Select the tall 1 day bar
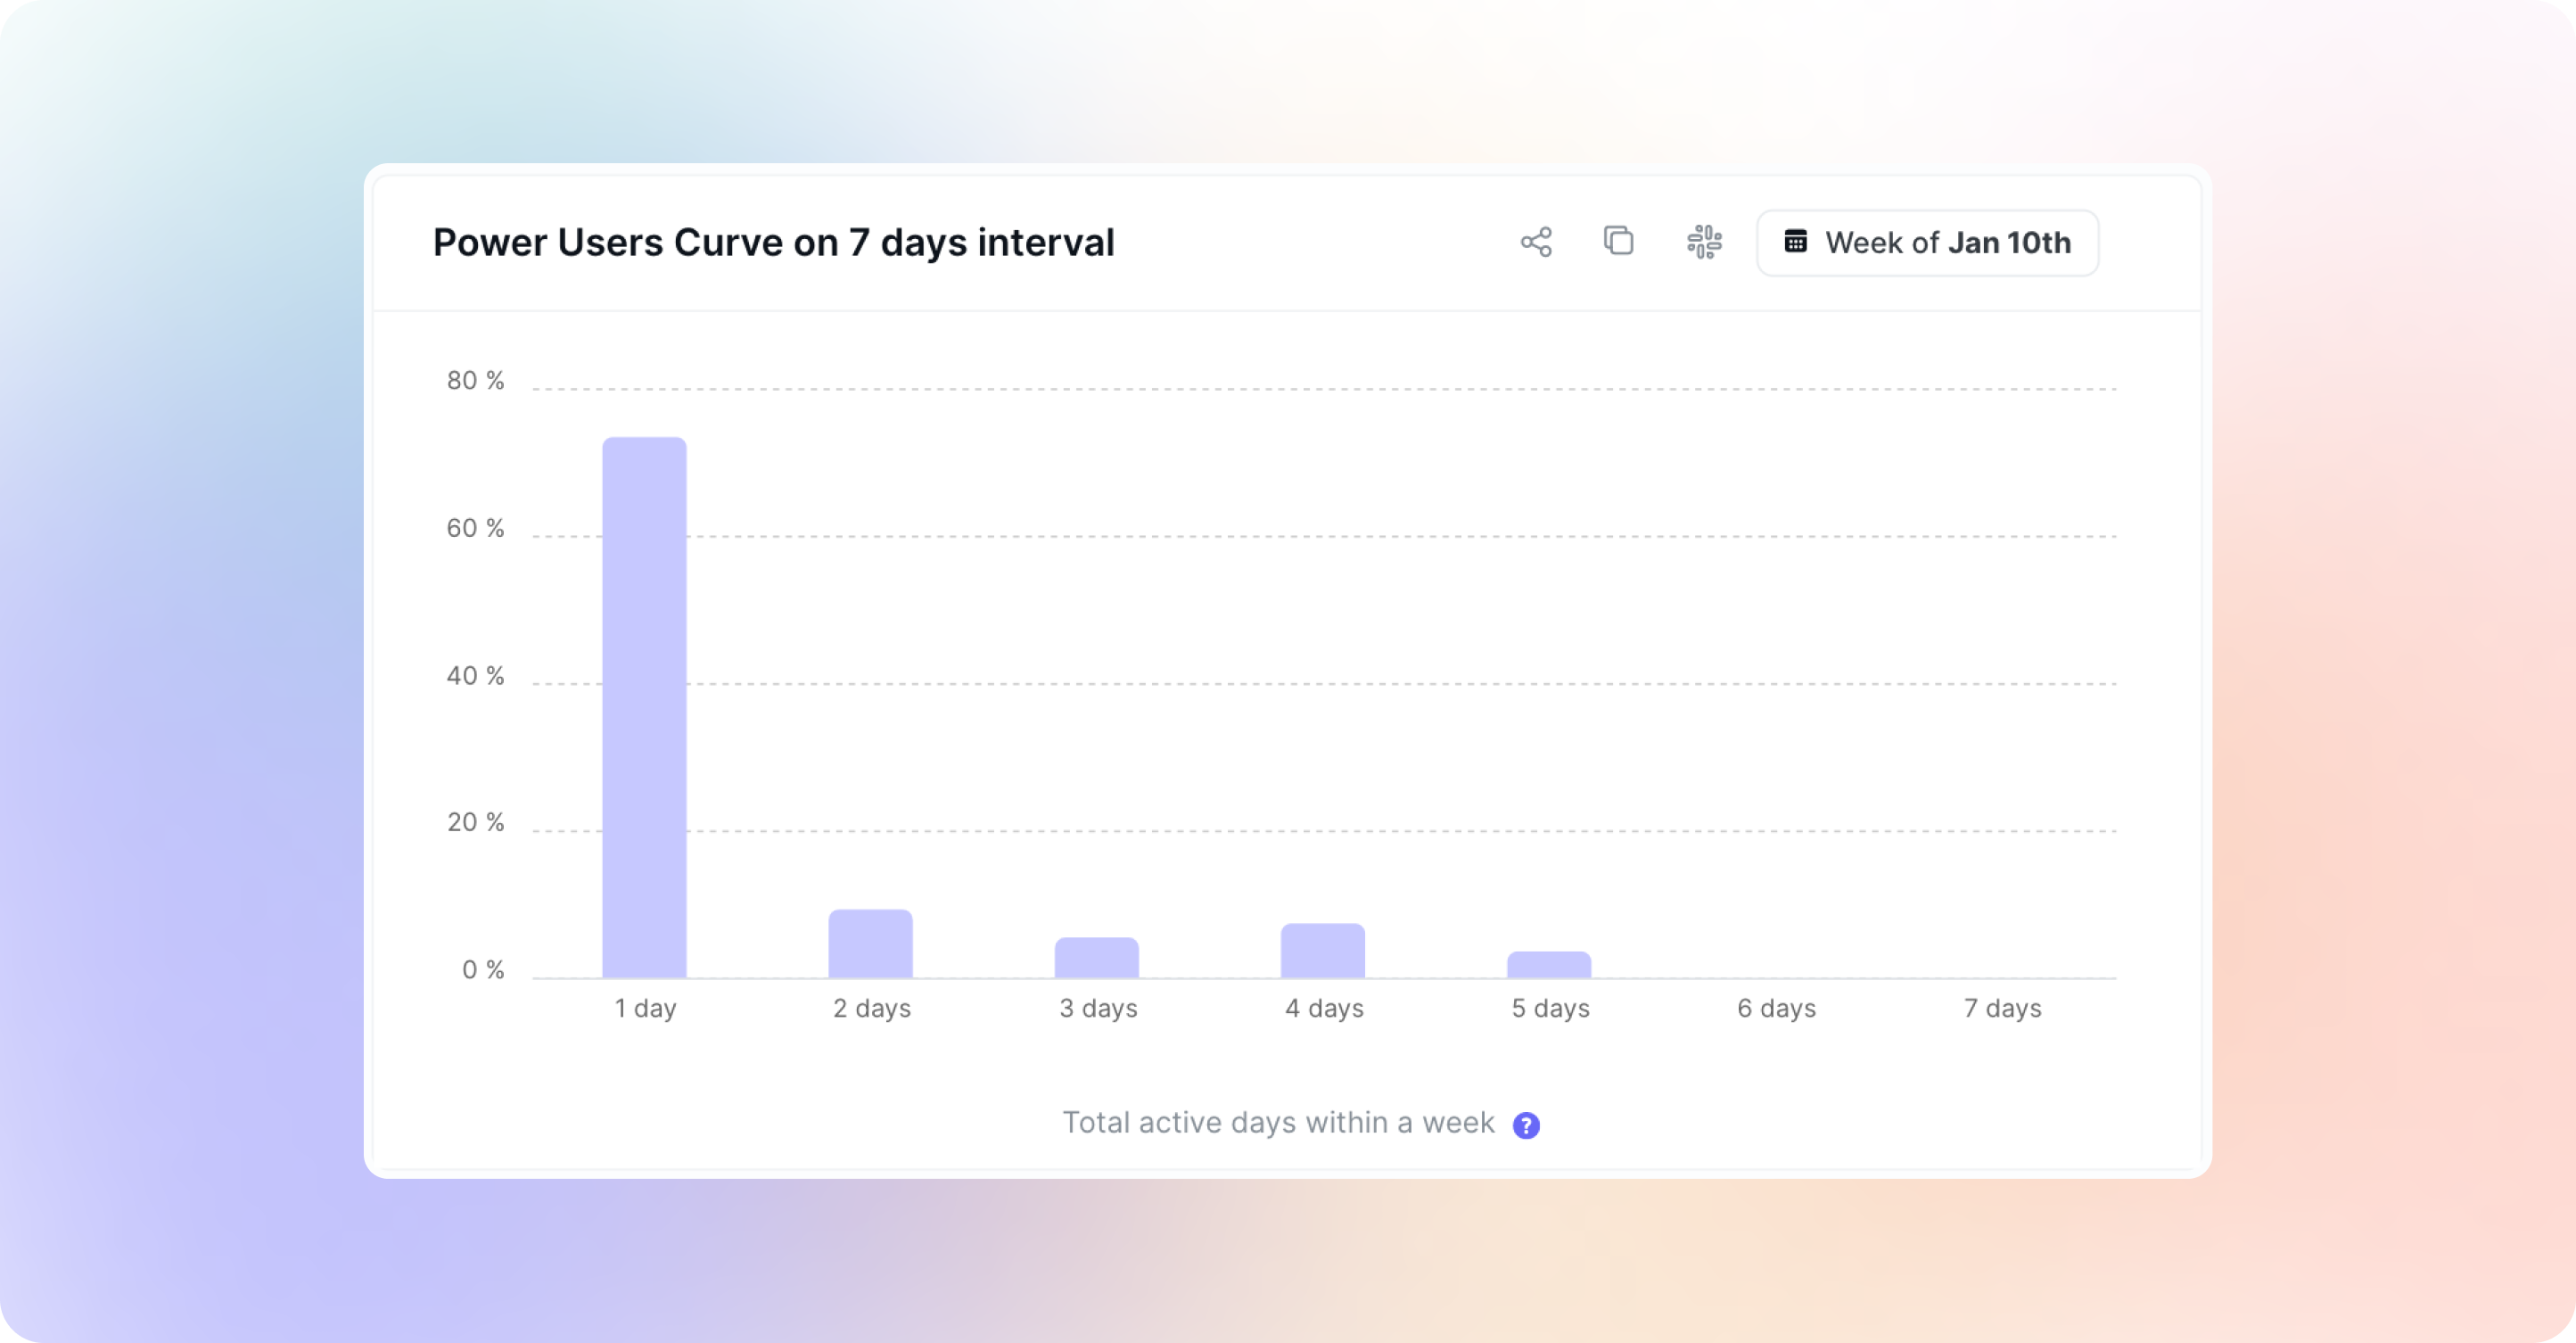Screen dimensions: 2576x1343 click(x=644, y=707)
